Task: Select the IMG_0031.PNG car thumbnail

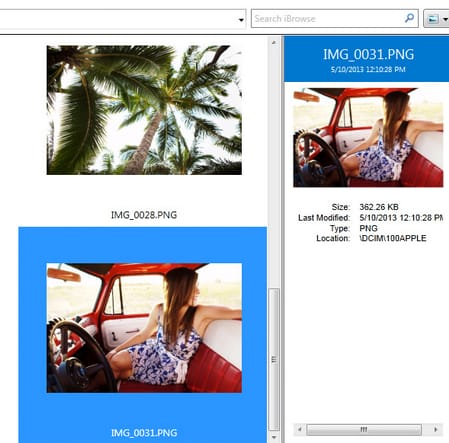Action: pyautogui.click(x=144, y=328)
